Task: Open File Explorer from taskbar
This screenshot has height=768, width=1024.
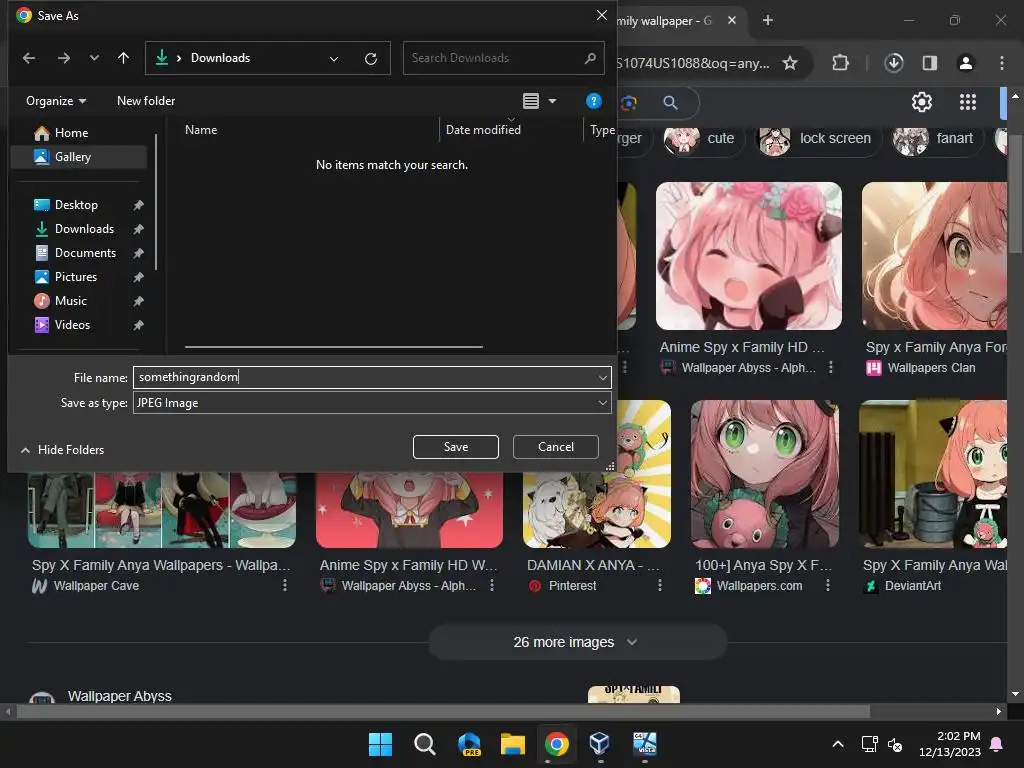Action: 513,744
